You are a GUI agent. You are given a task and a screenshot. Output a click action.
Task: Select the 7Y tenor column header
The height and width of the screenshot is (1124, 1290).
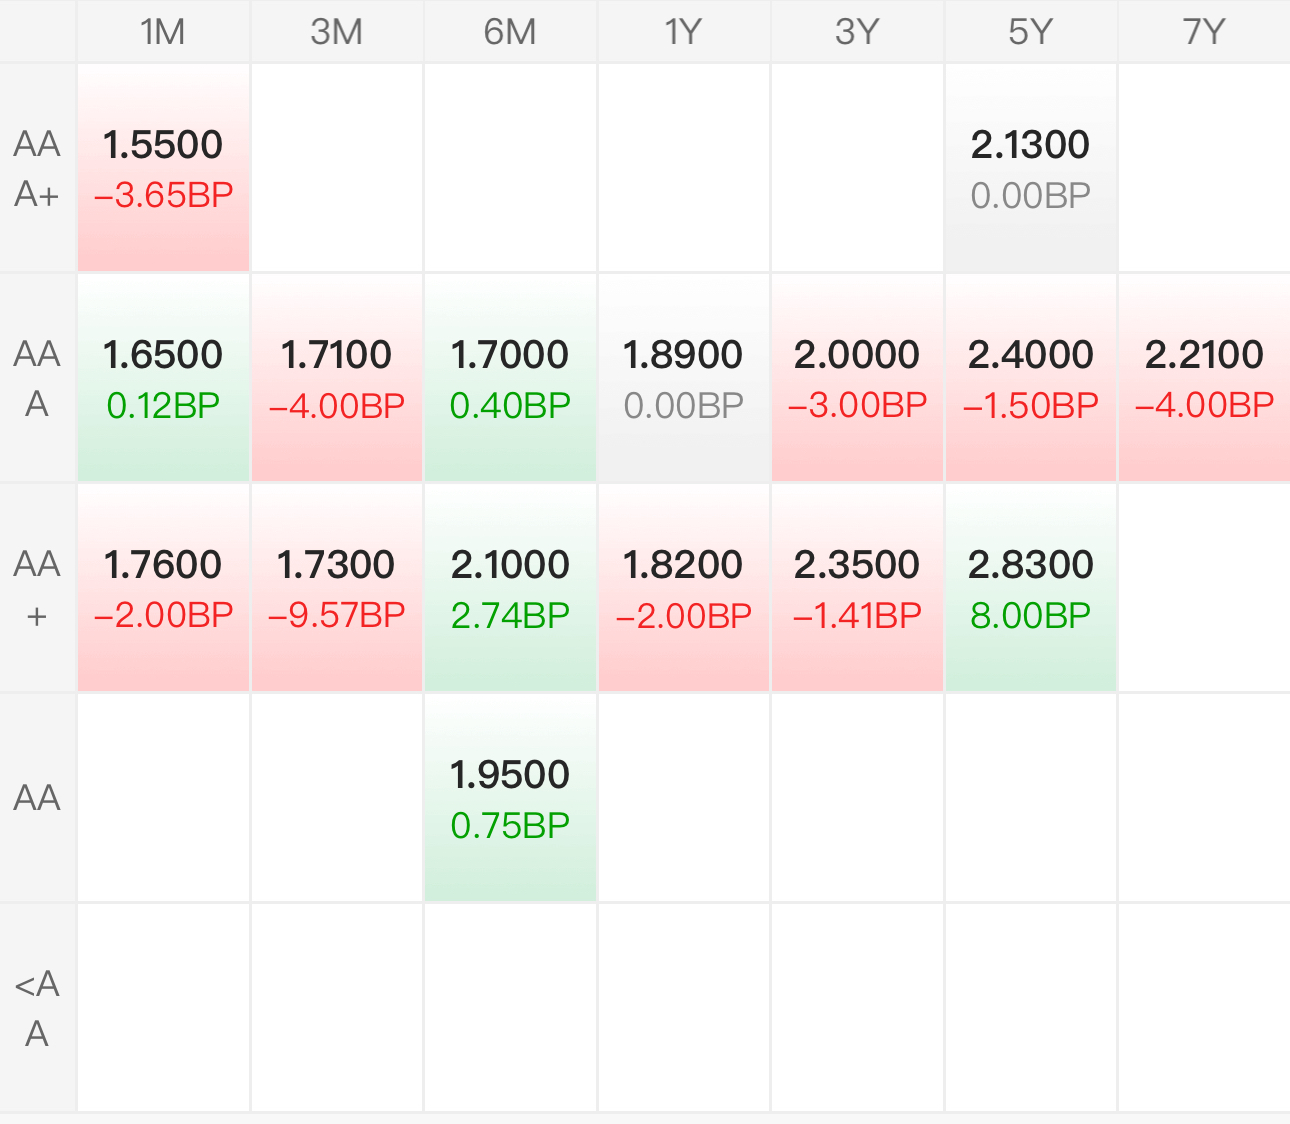[x=1203, y=32]
